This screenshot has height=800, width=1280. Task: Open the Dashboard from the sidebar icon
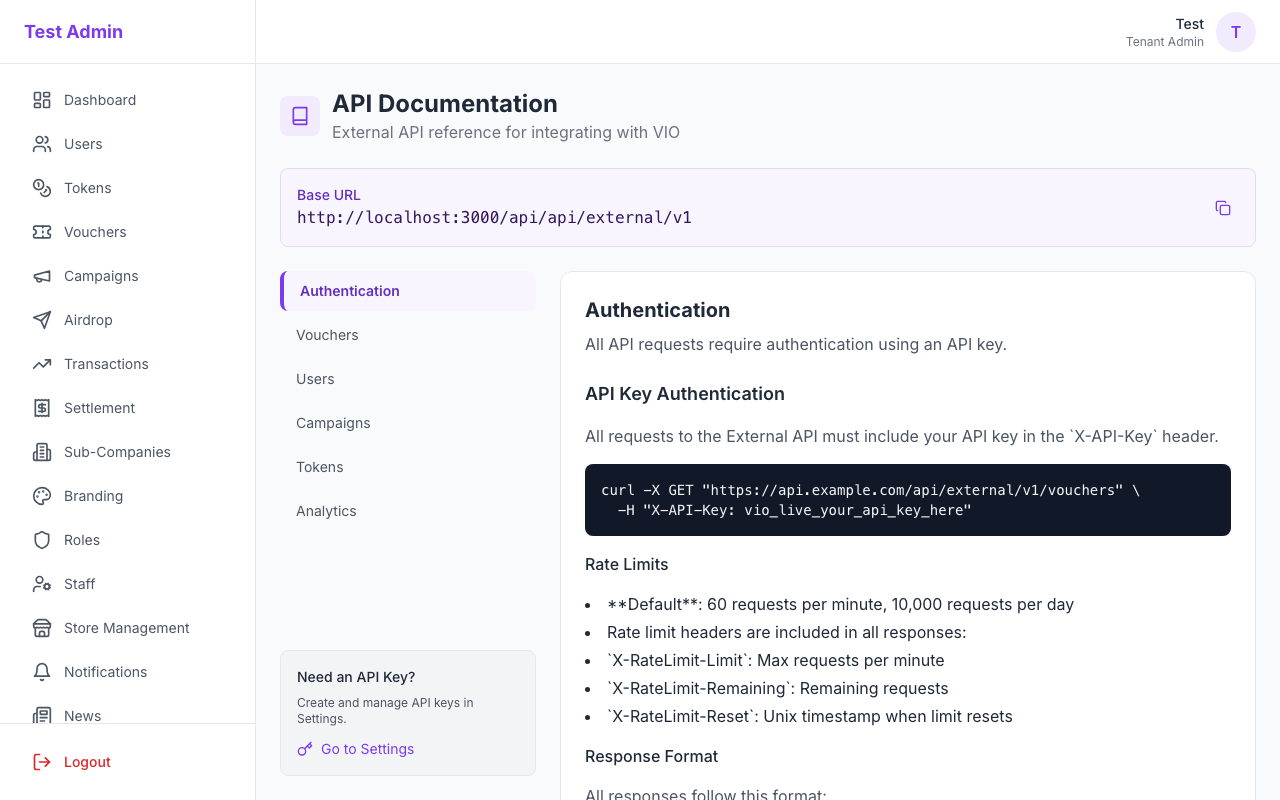pos(41,100)
